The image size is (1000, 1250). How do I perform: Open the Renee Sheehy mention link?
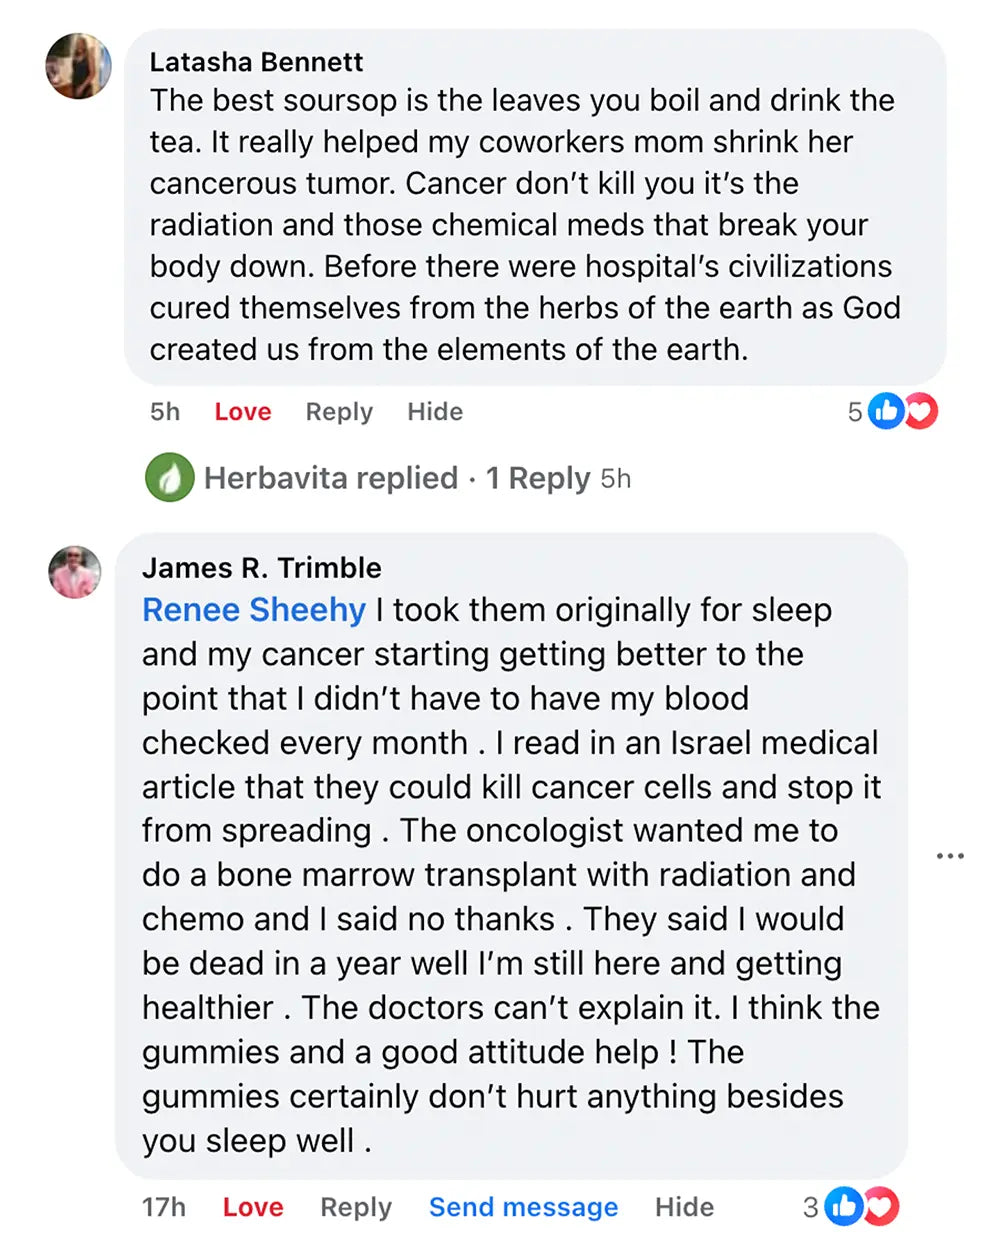254,610
